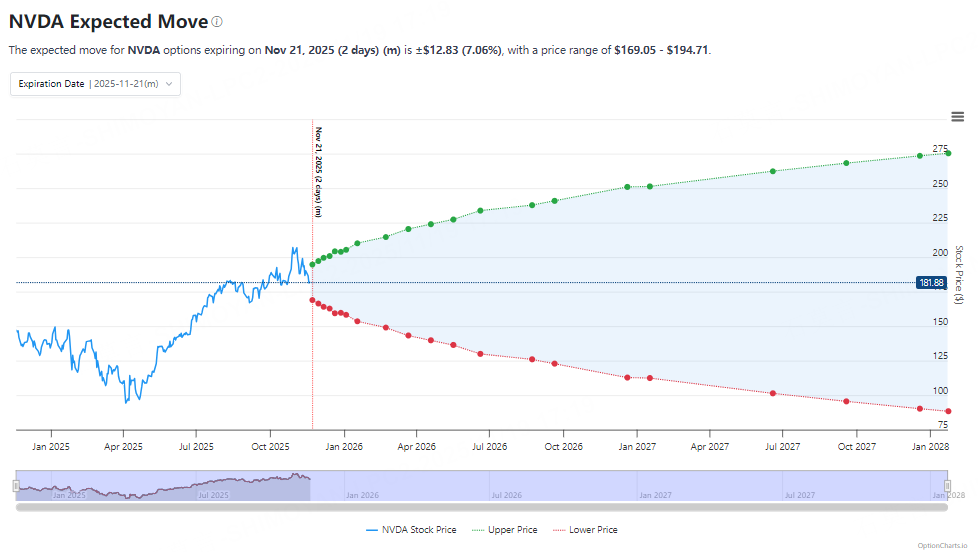Screen dimensions: 978x552
Task: Click the Jul 2025 label inside the navigator
Action: tap(213, 495)
